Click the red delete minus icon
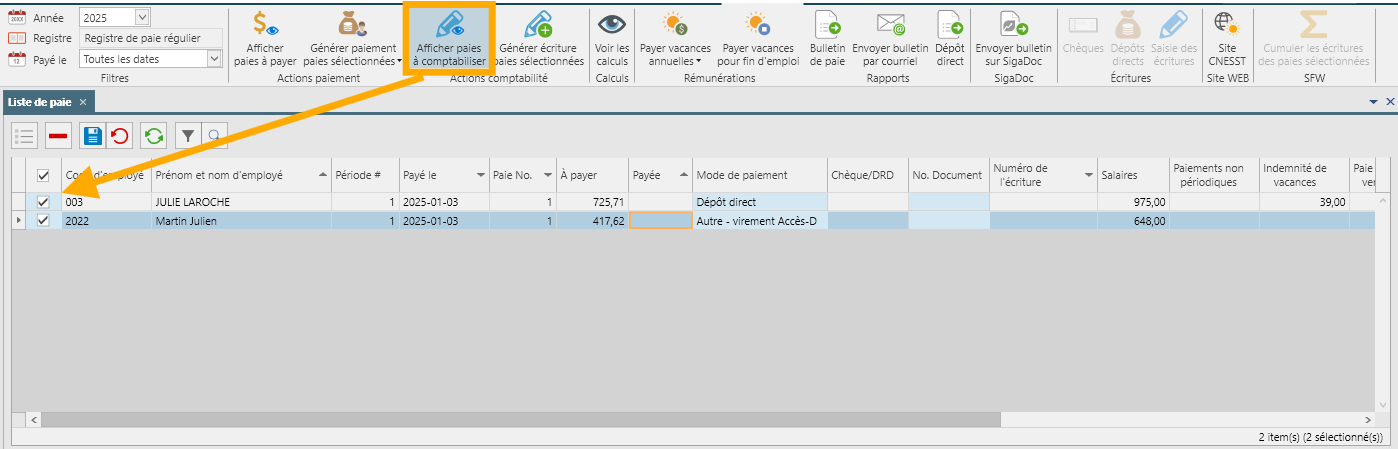This screenshot has width=1398, height=449. [58, 135]
